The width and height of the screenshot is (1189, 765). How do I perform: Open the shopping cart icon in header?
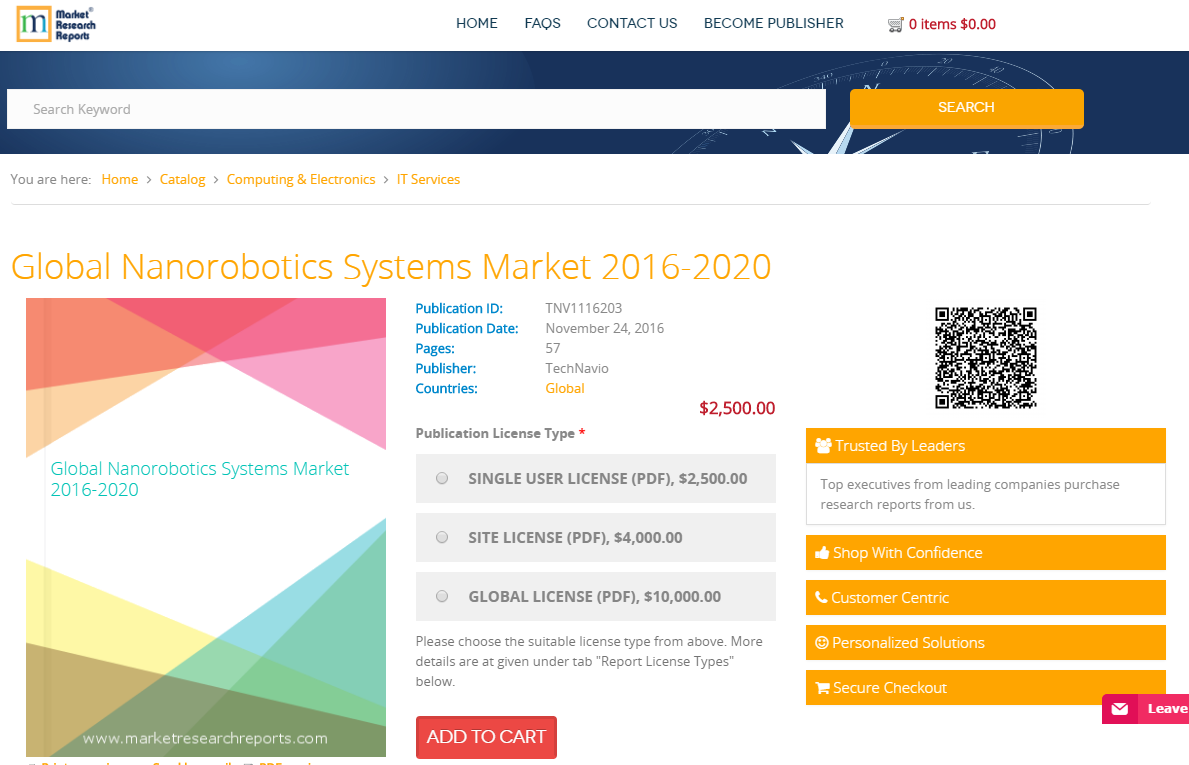[x=897, y=23]
